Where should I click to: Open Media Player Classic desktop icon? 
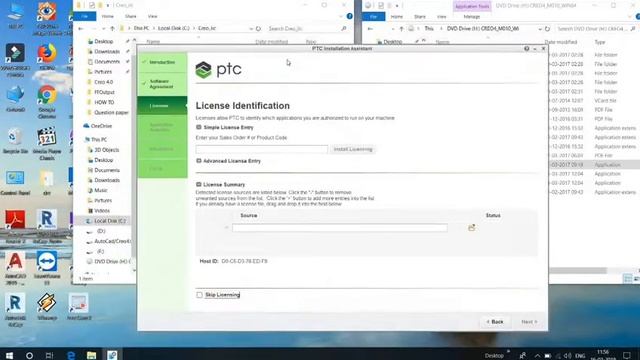47,143
